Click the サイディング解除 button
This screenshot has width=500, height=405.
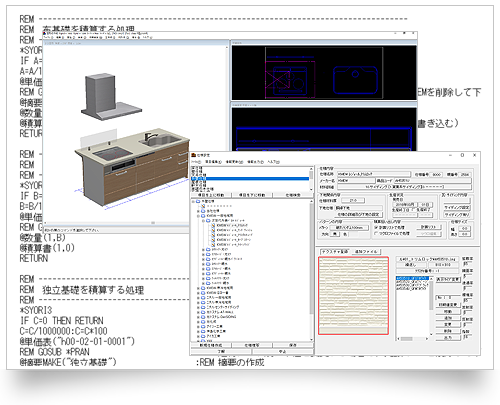[457, 214]
